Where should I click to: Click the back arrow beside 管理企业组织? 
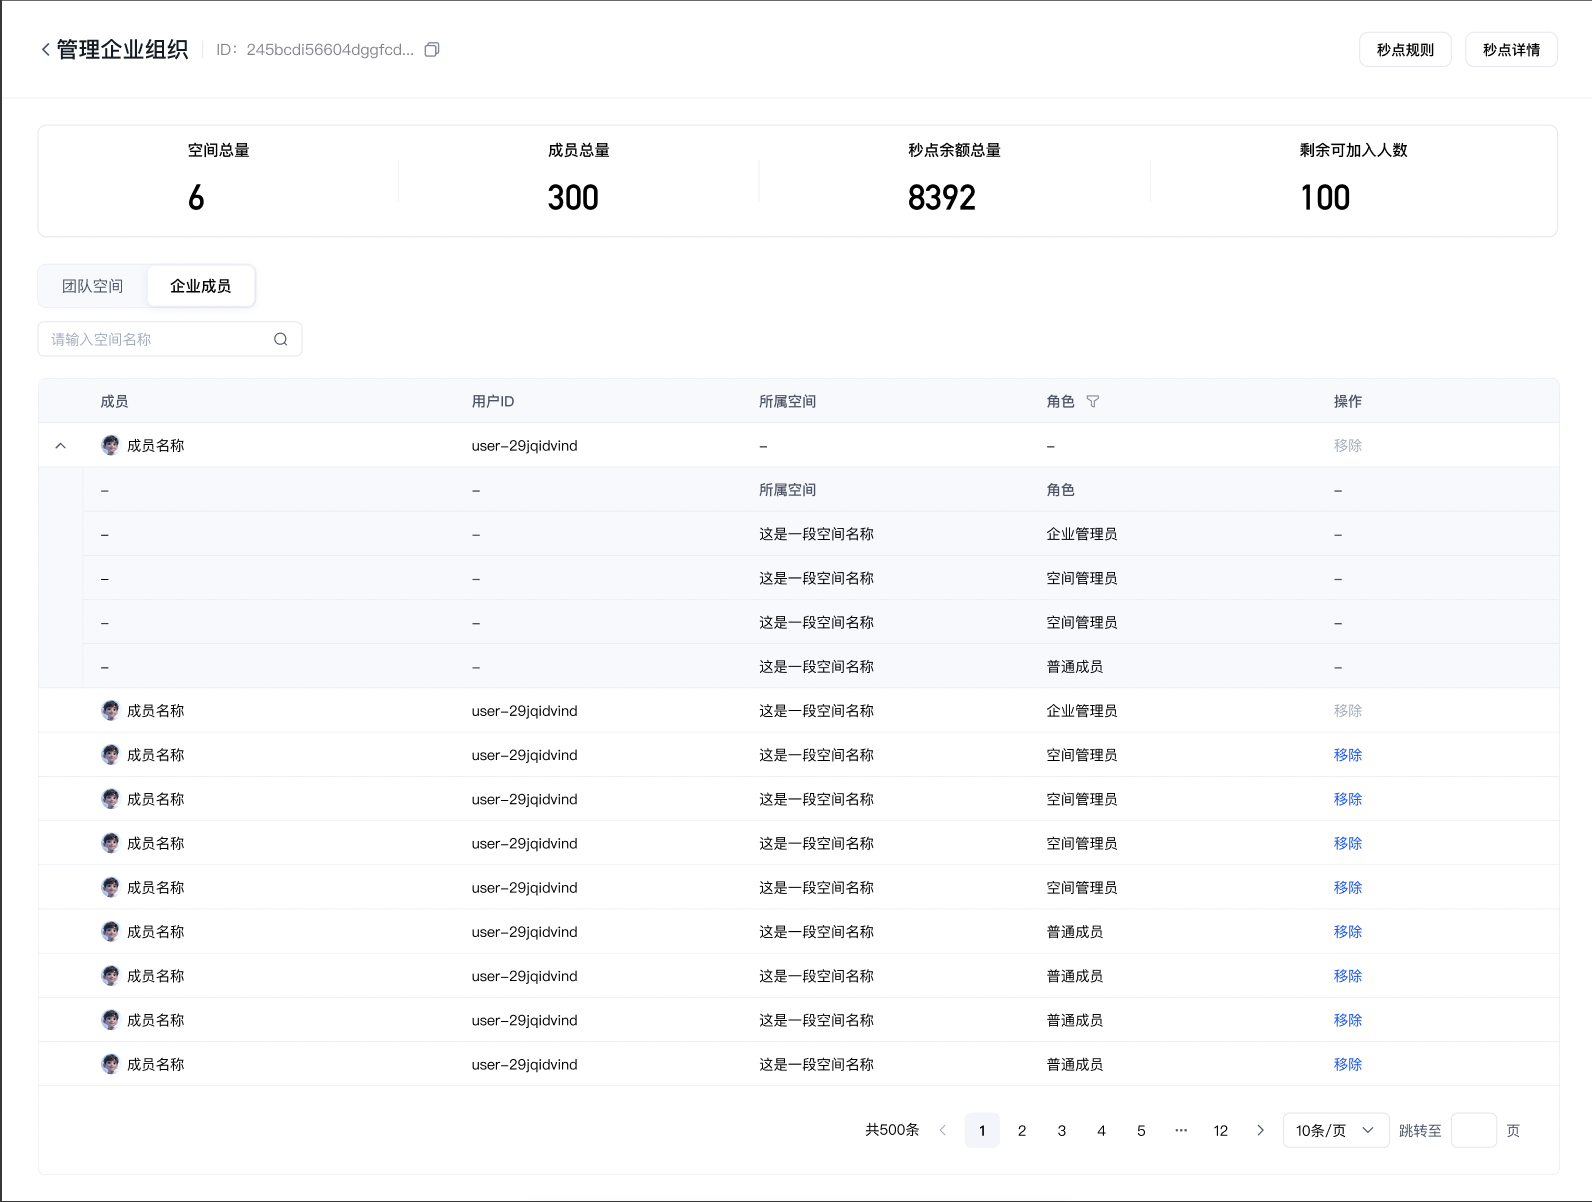pos(45,50)
